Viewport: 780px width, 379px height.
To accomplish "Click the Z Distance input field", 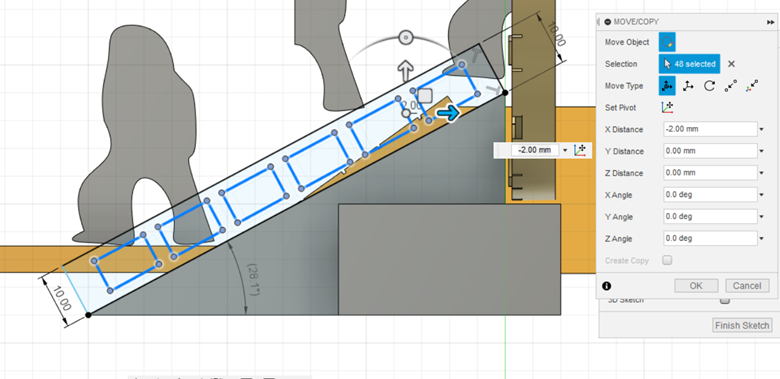I will pyautogui.click(x=710, y=173).
